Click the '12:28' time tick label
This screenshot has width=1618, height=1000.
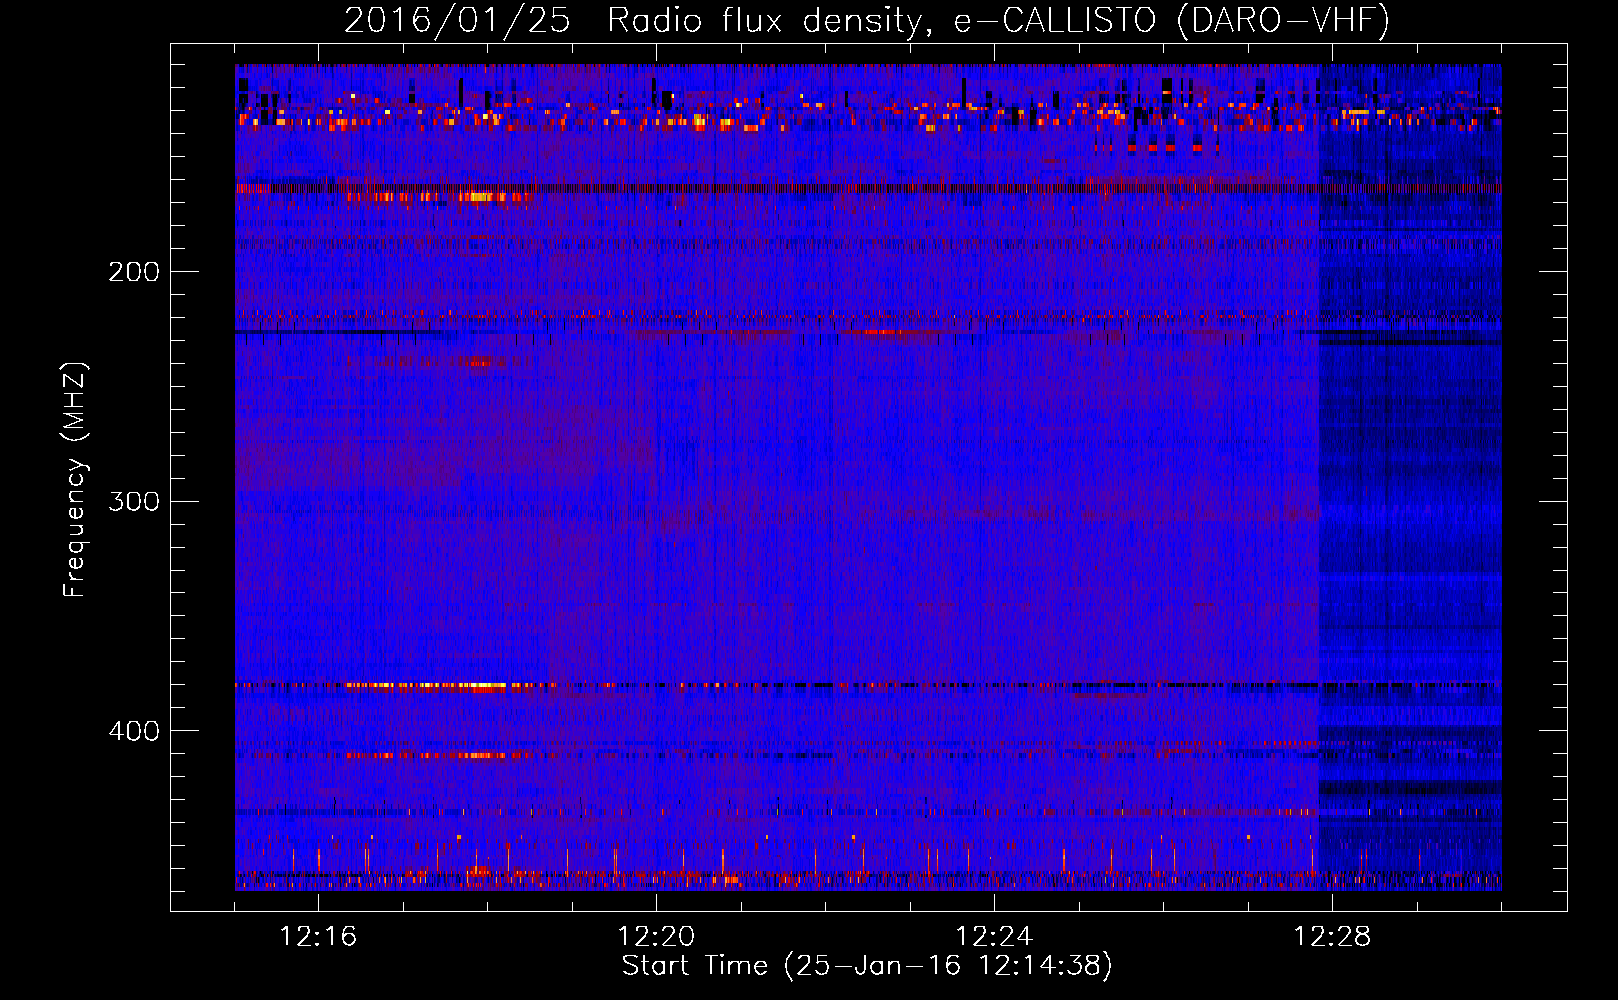pos(1332,936)
